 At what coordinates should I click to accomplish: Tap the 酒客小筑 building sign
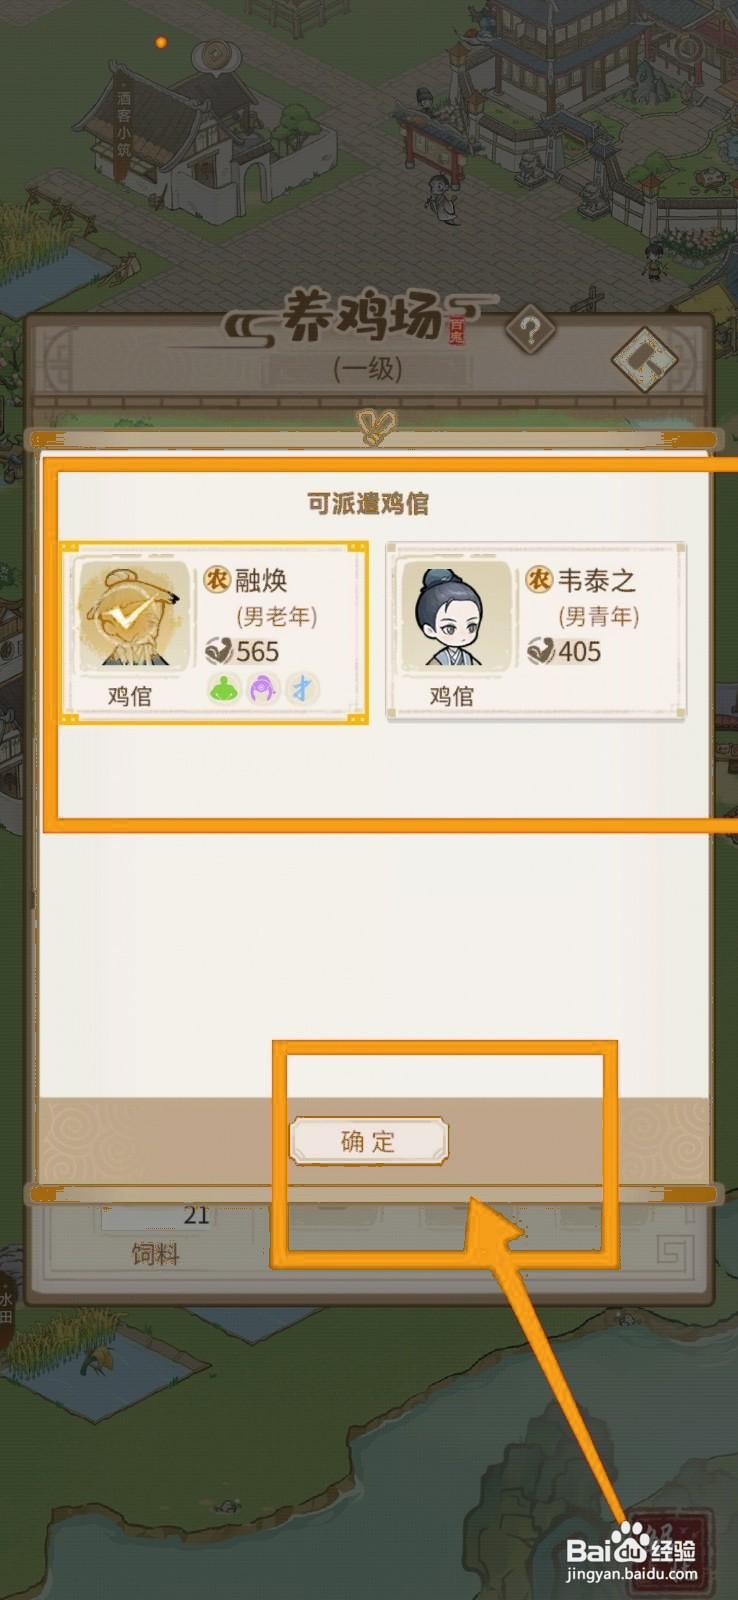(124, 125)
